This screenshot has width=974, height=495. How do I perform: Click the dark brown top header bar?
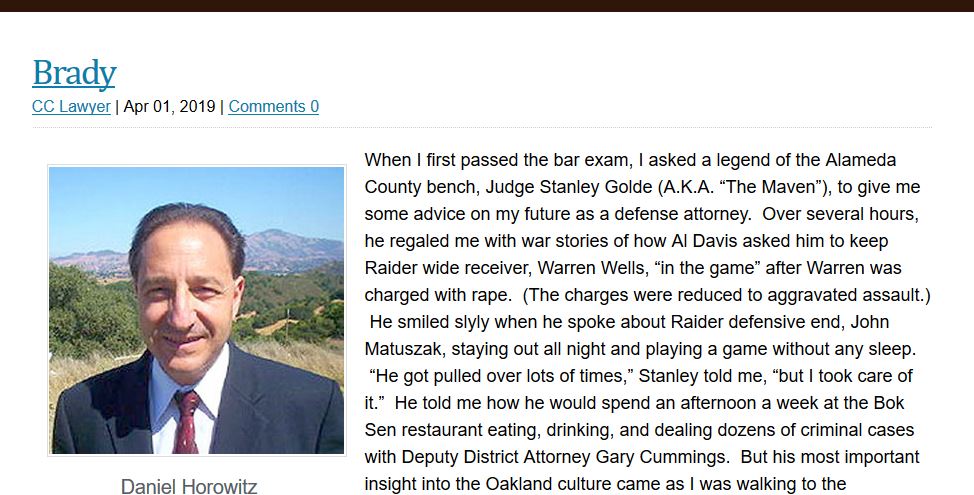coord(487,5)
